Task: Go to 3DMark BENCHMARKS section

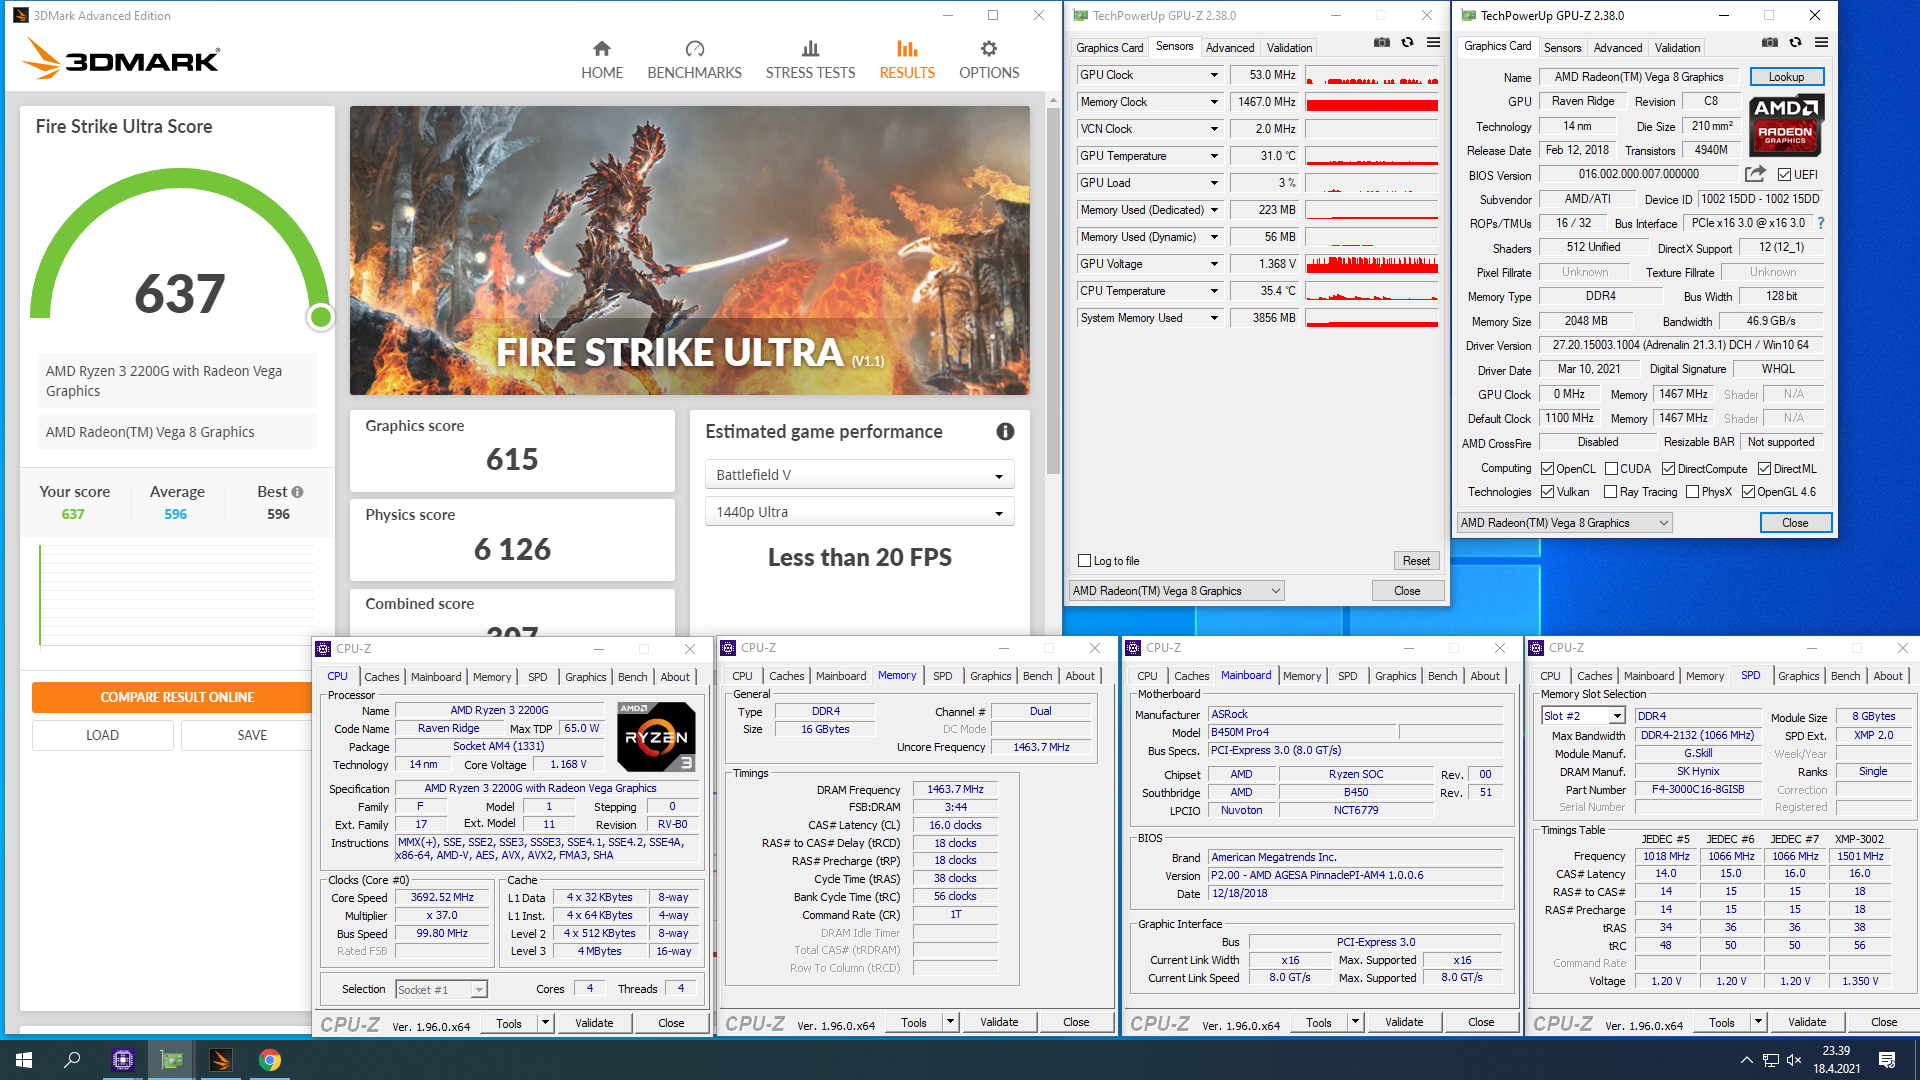Action: pyautogui.click(x=694, y=60)
